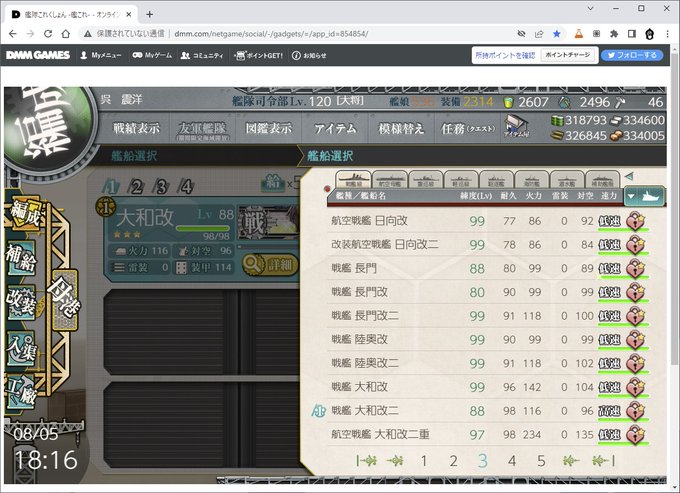Click the Myメニュー link

pos(101,56)
